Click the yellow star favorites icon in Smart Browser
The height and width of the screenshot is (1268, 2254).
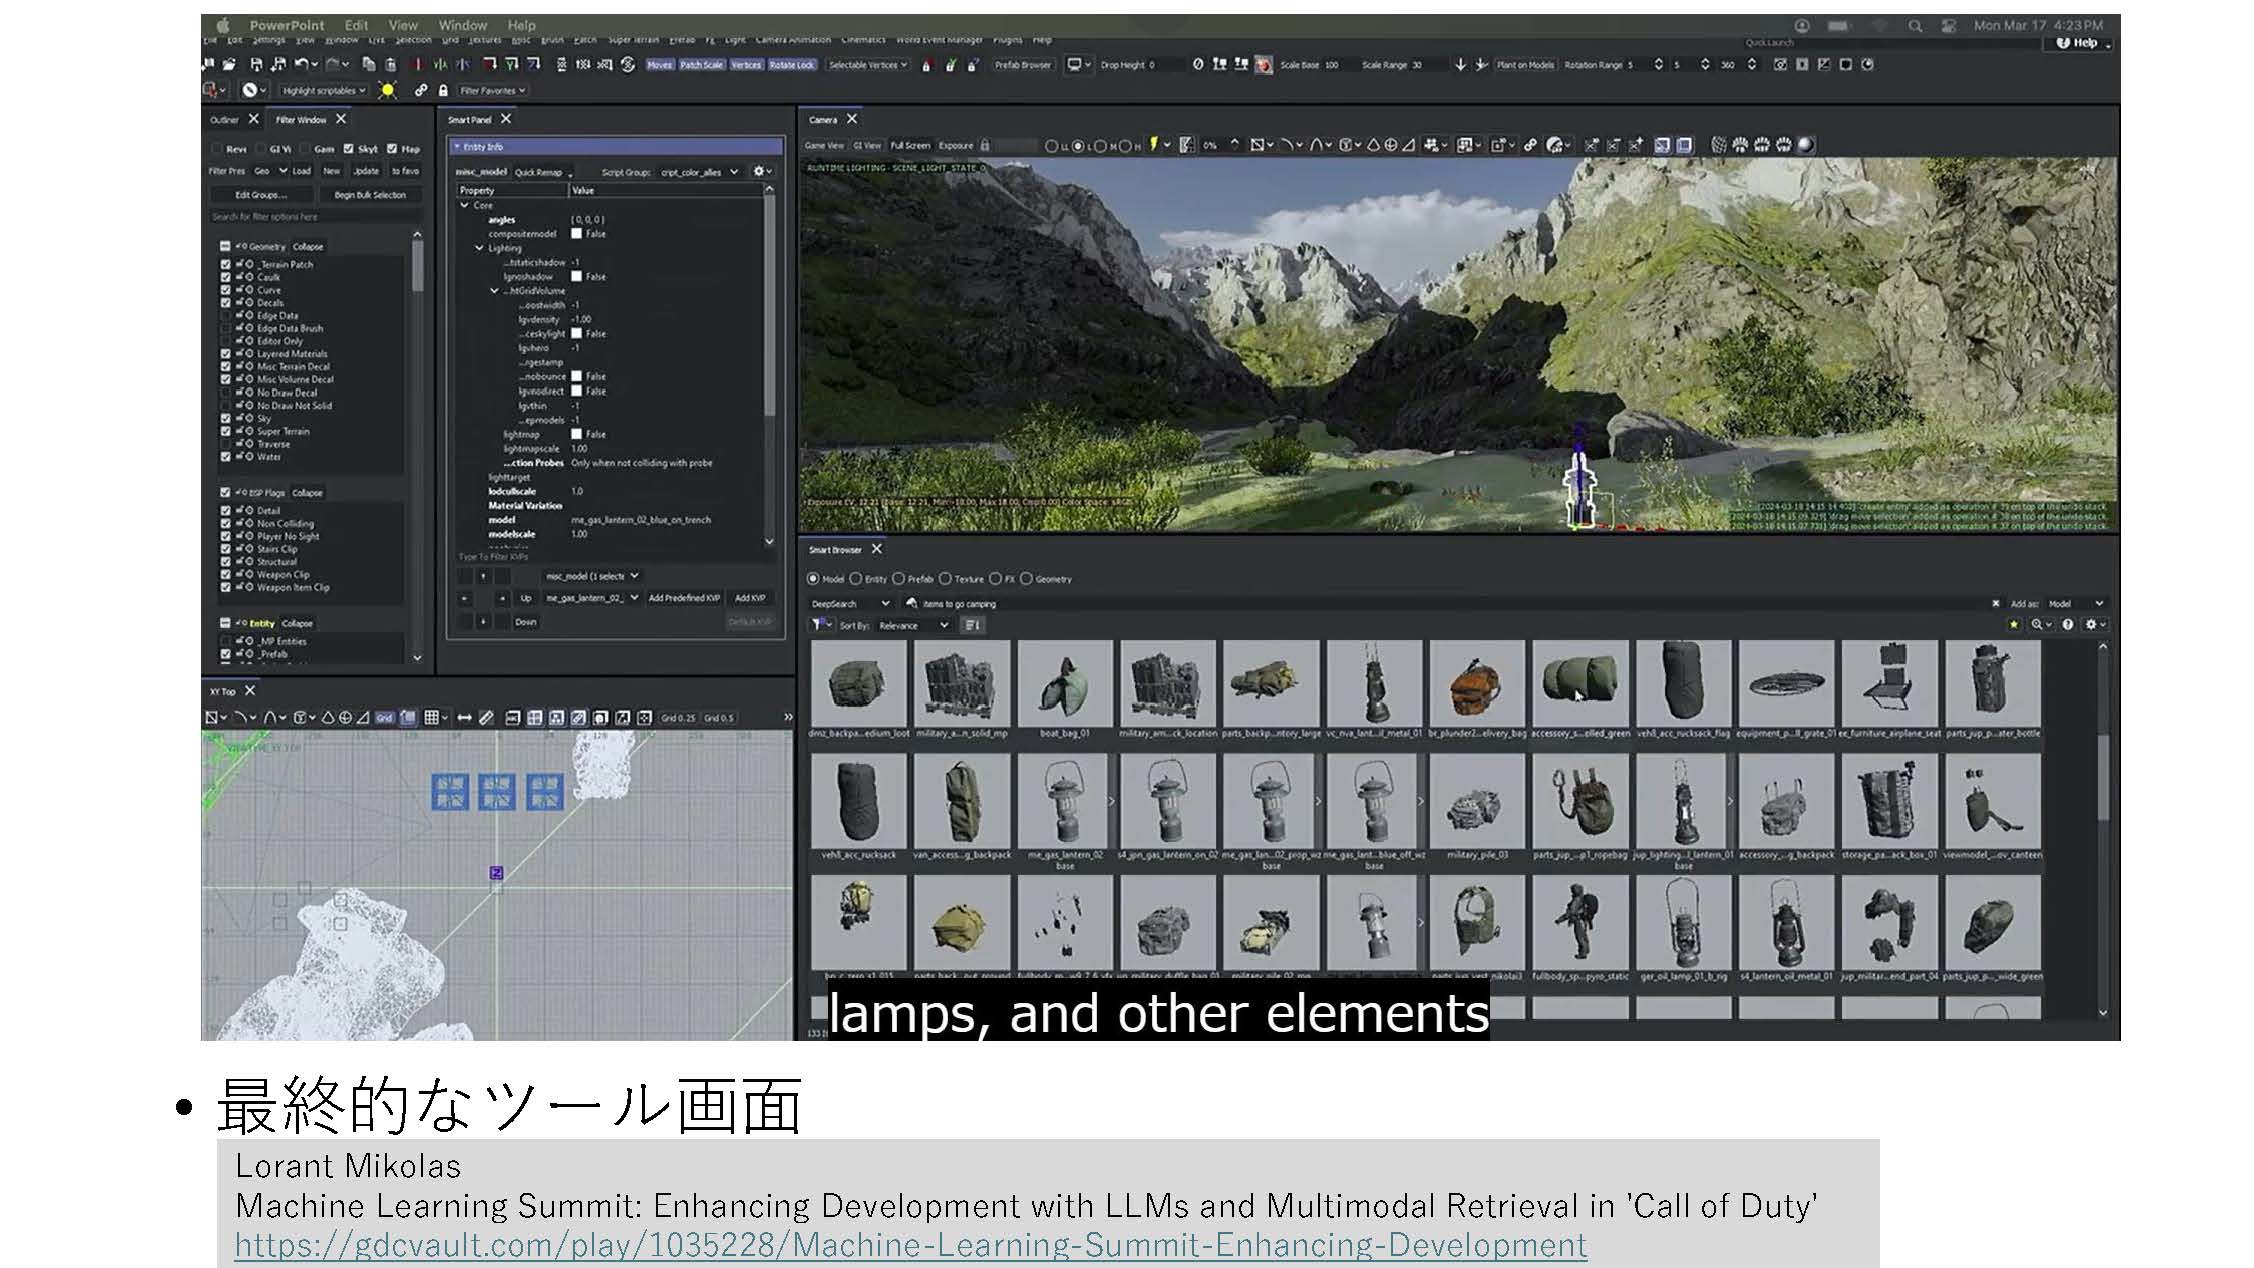pyautogui.click(x=2013, y=624)
